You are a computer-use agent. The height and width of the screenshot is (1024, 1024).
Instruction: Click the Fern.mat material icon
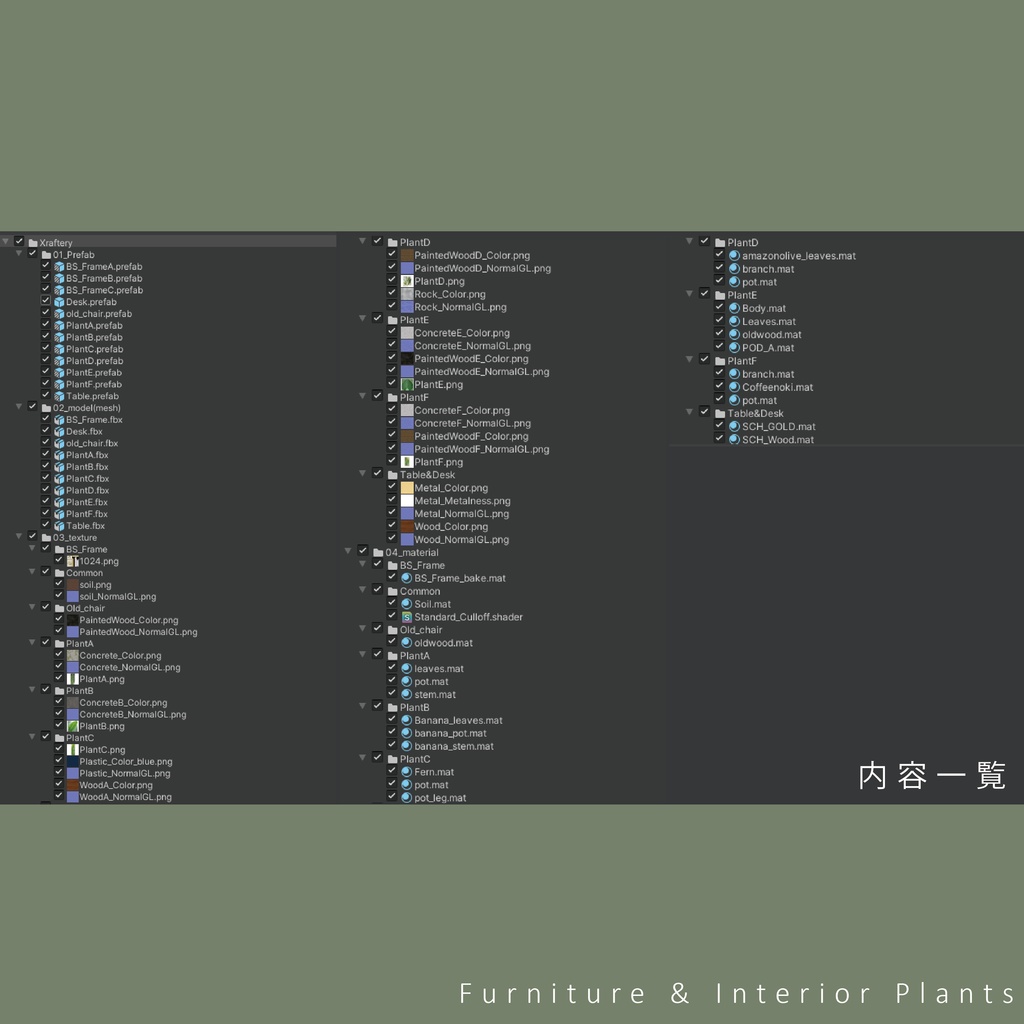406,772
